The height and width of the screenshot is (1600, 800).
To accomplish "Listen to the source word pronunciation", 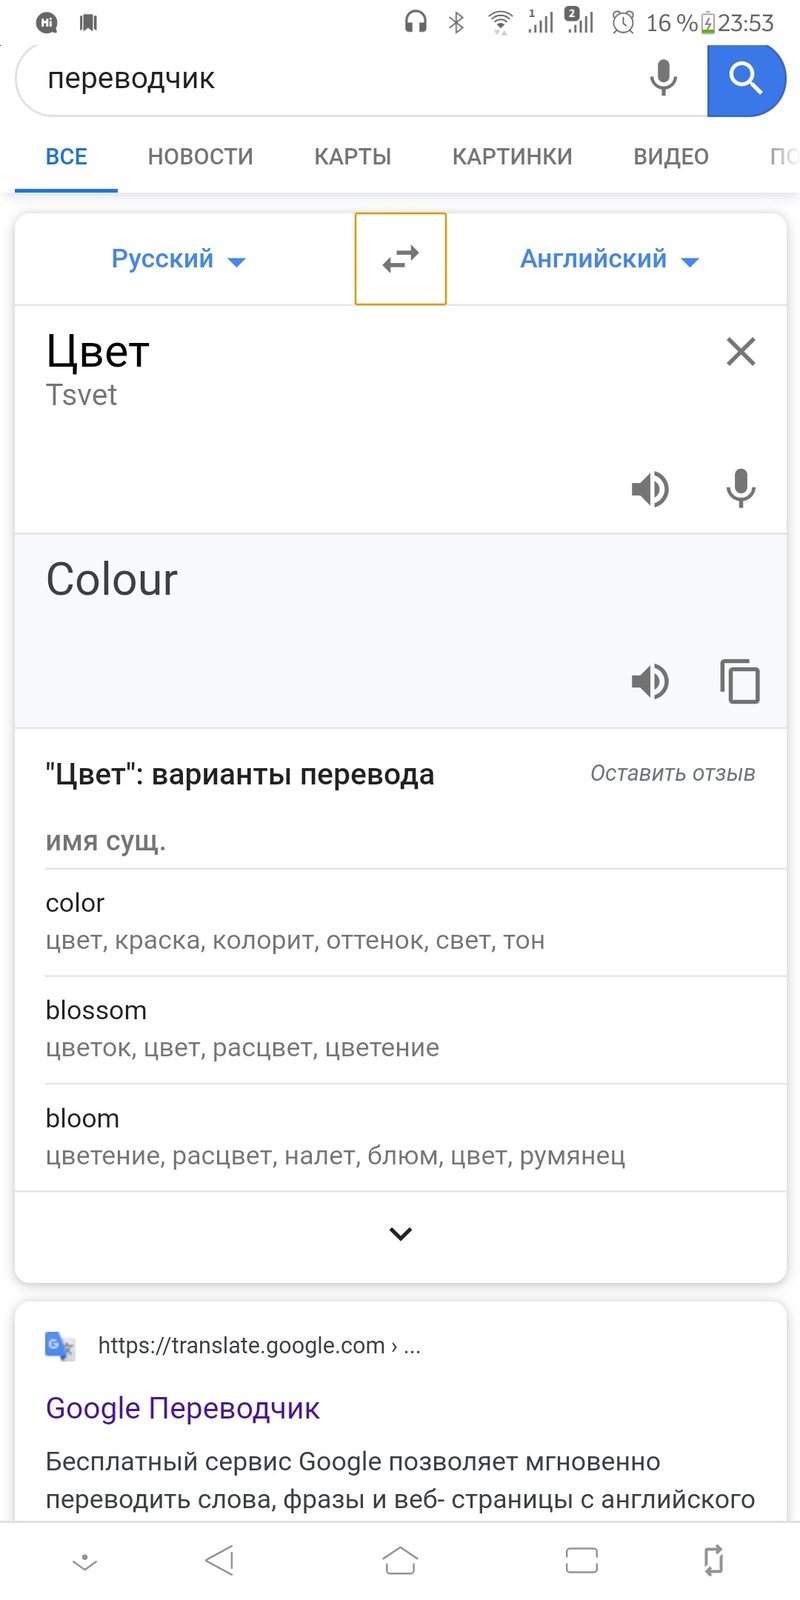I will (650, 489).
